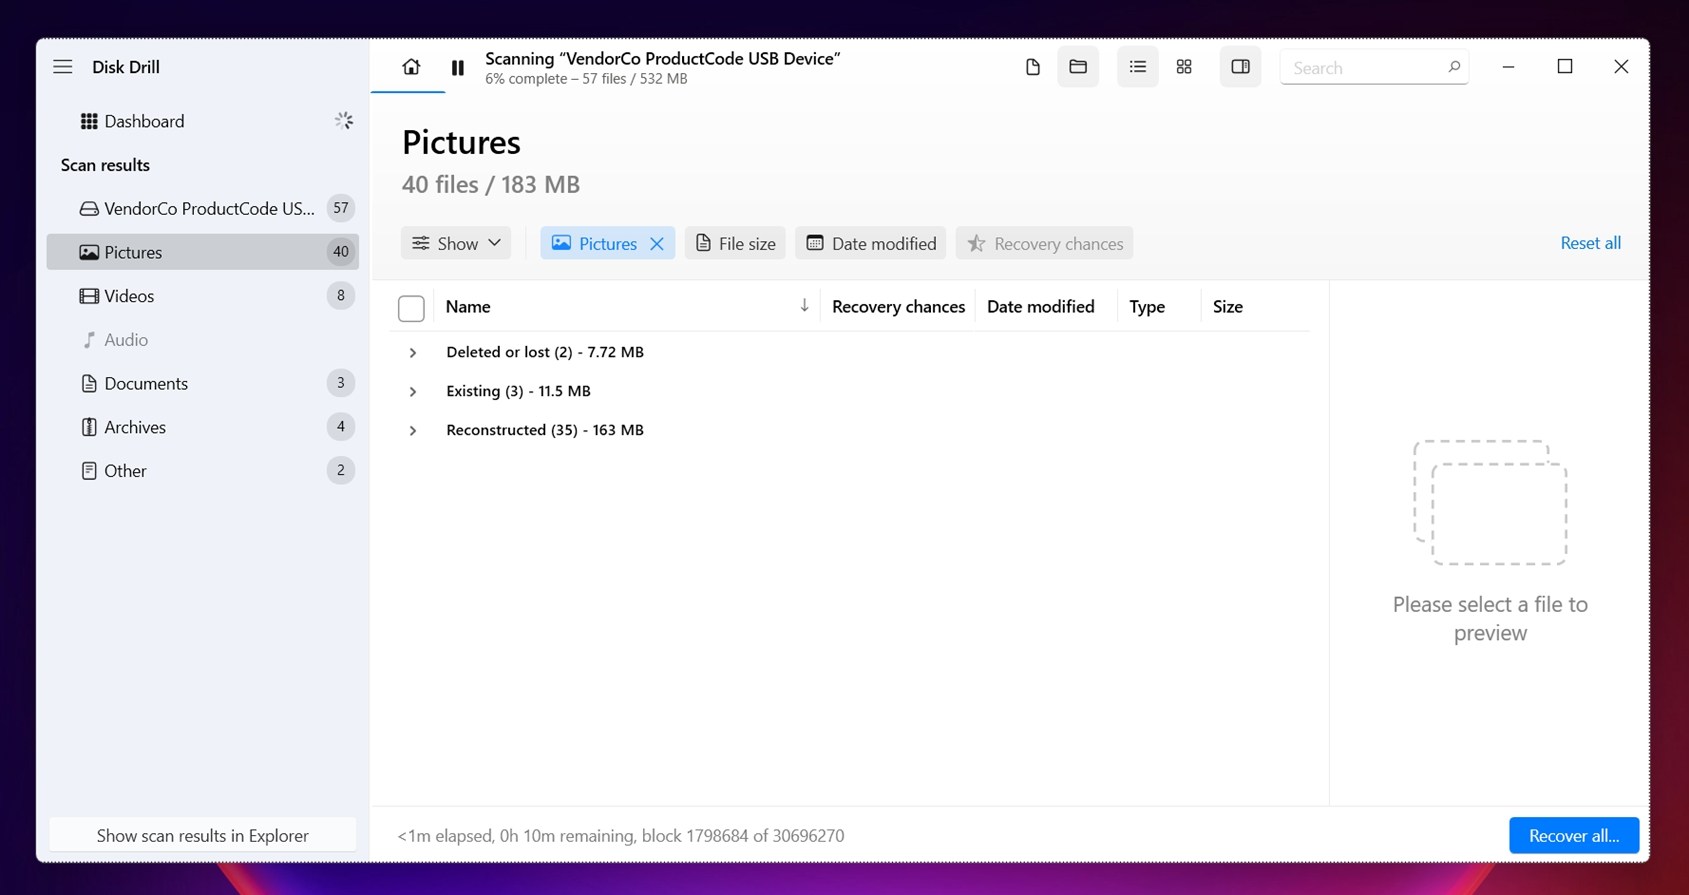The image size is (1689, 895).
Task: Open the File size filter
Action: coord(735,244)
